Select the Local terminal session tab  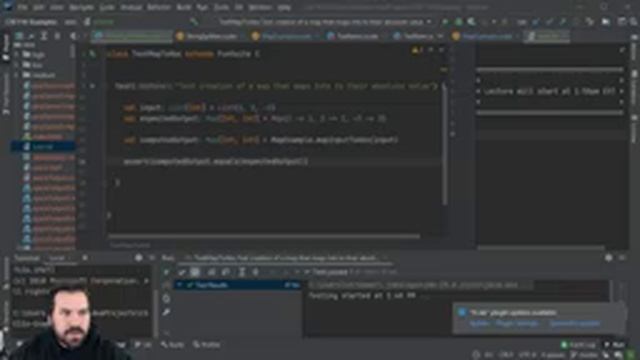click(59, 258)
